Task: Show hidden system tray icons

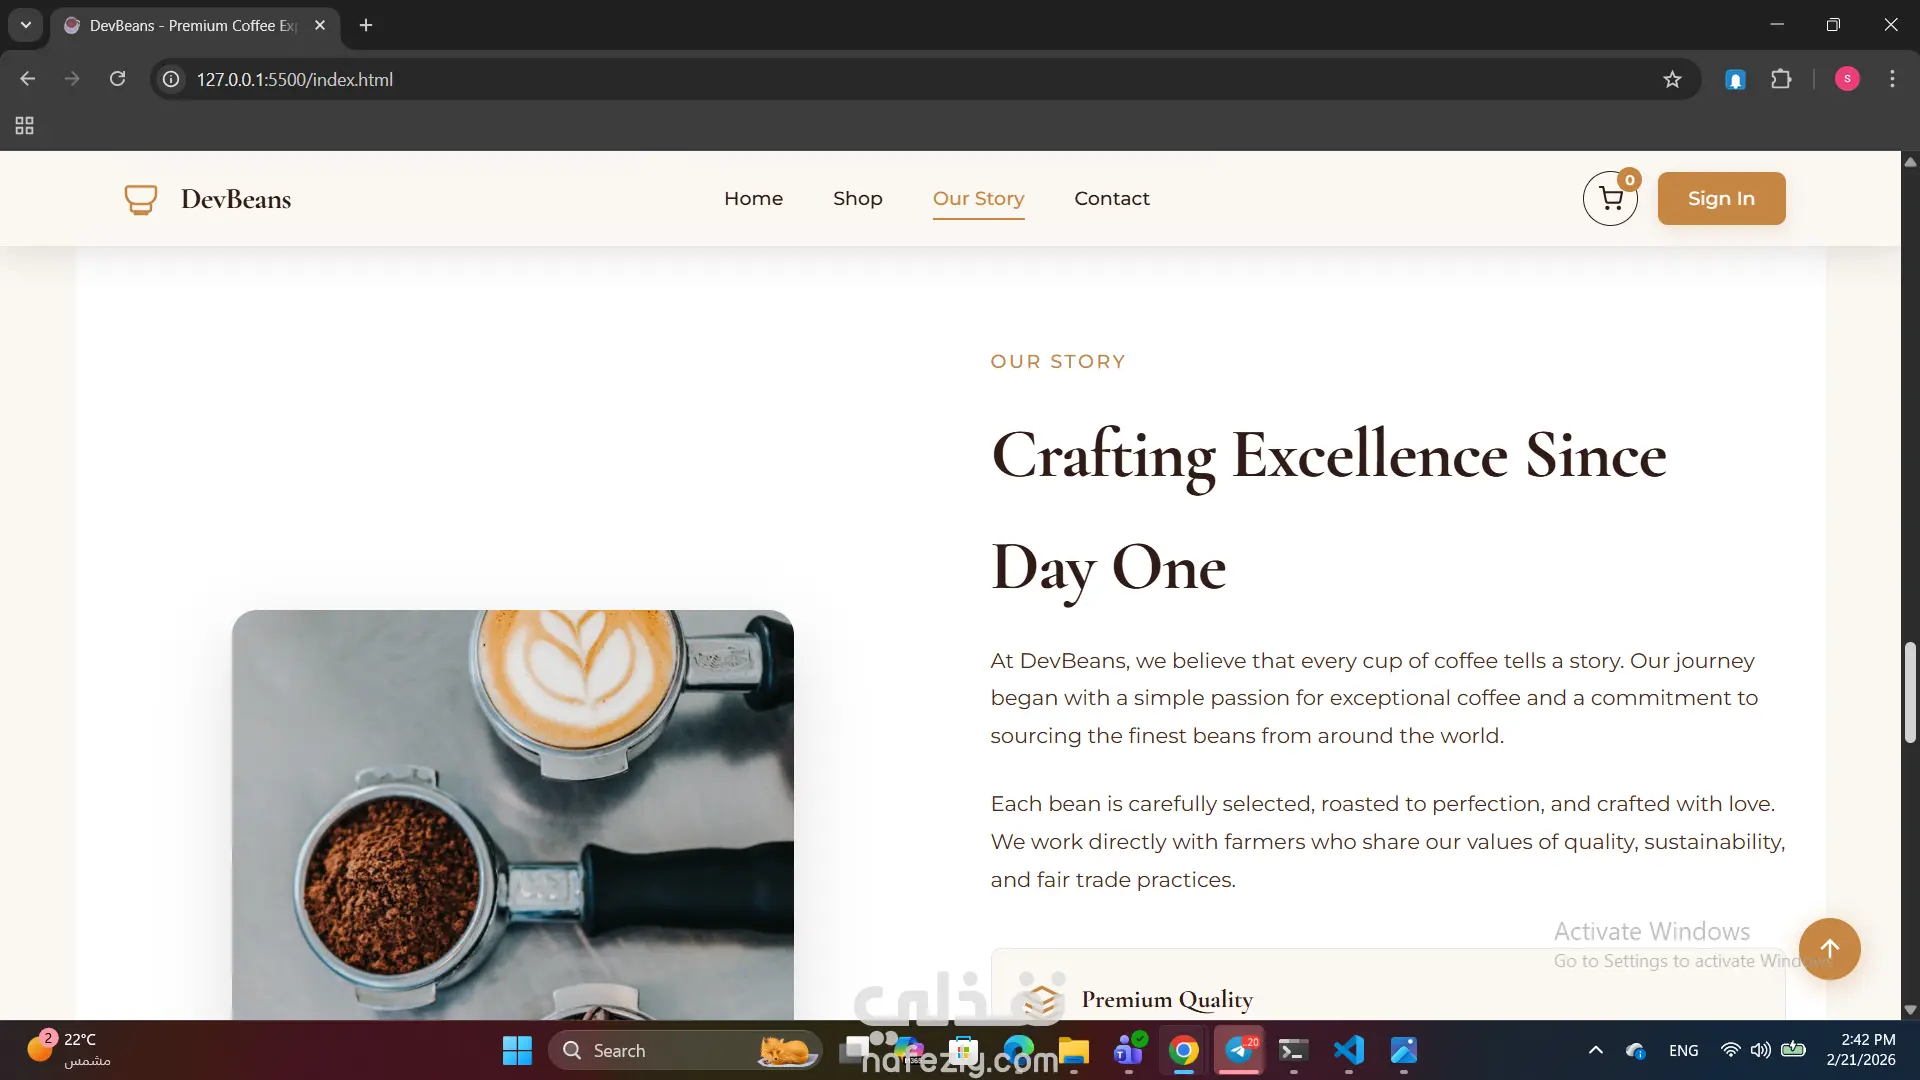Action: pyautogui.click(x=1596, y=1050)
